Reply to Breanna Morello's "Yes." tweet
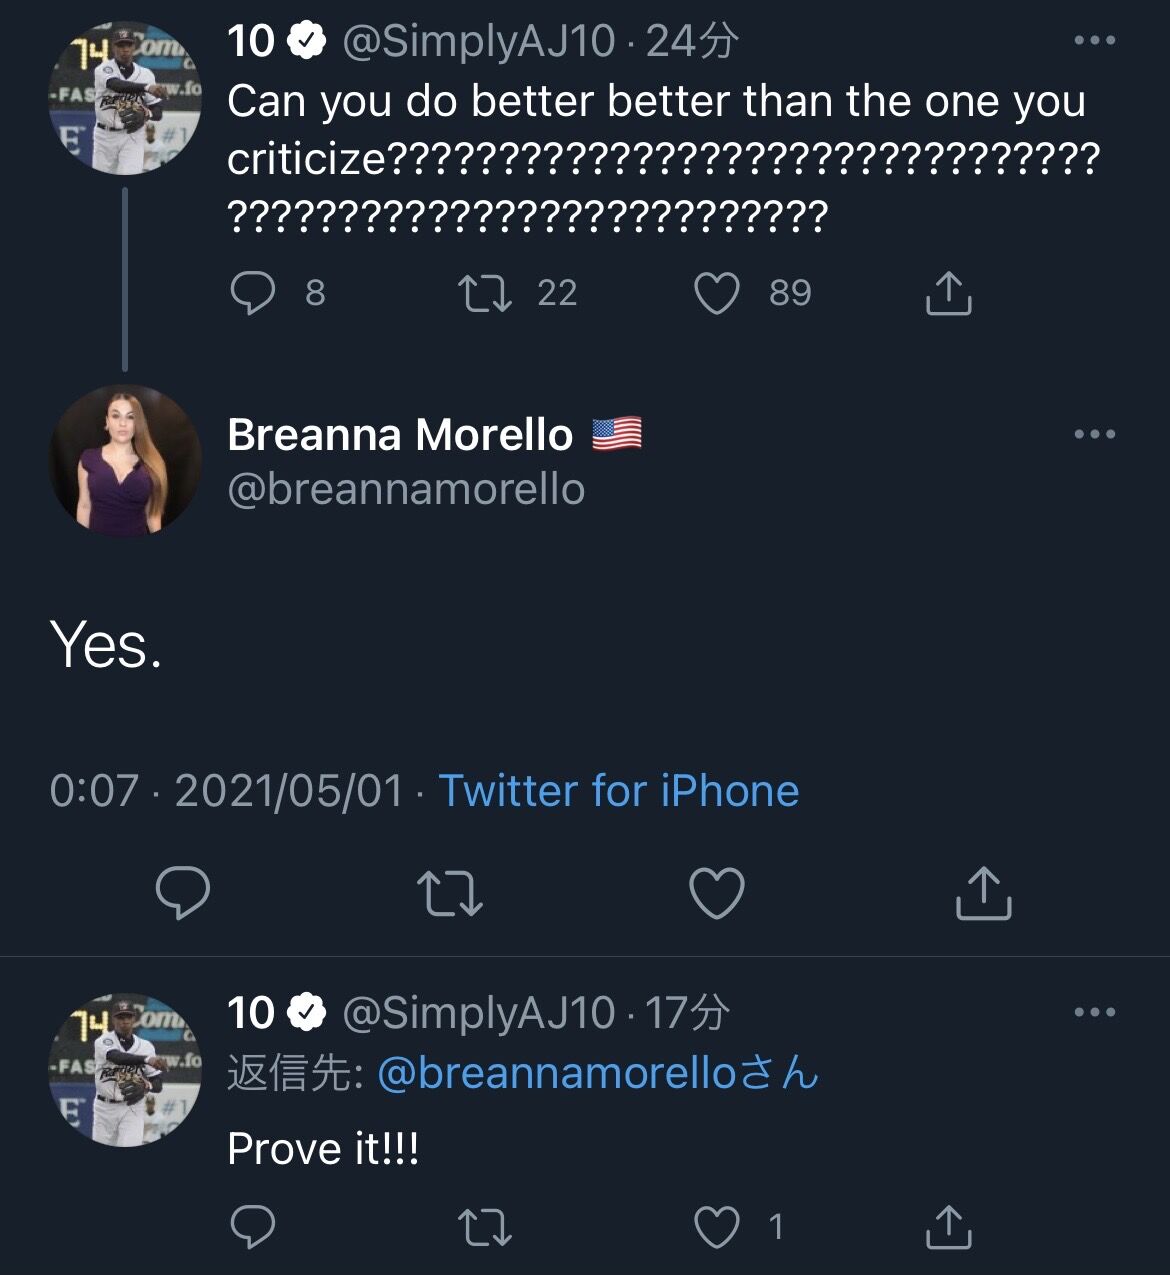1170x1275 pixels. click(x=184, y=892)
